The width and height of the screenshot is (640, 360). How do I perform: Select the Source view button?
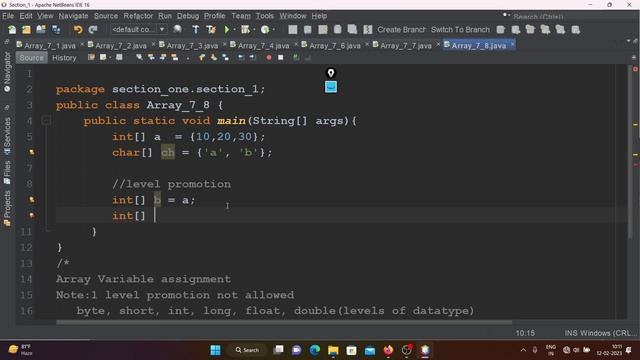pyautogui.click(x=31, y=58)
